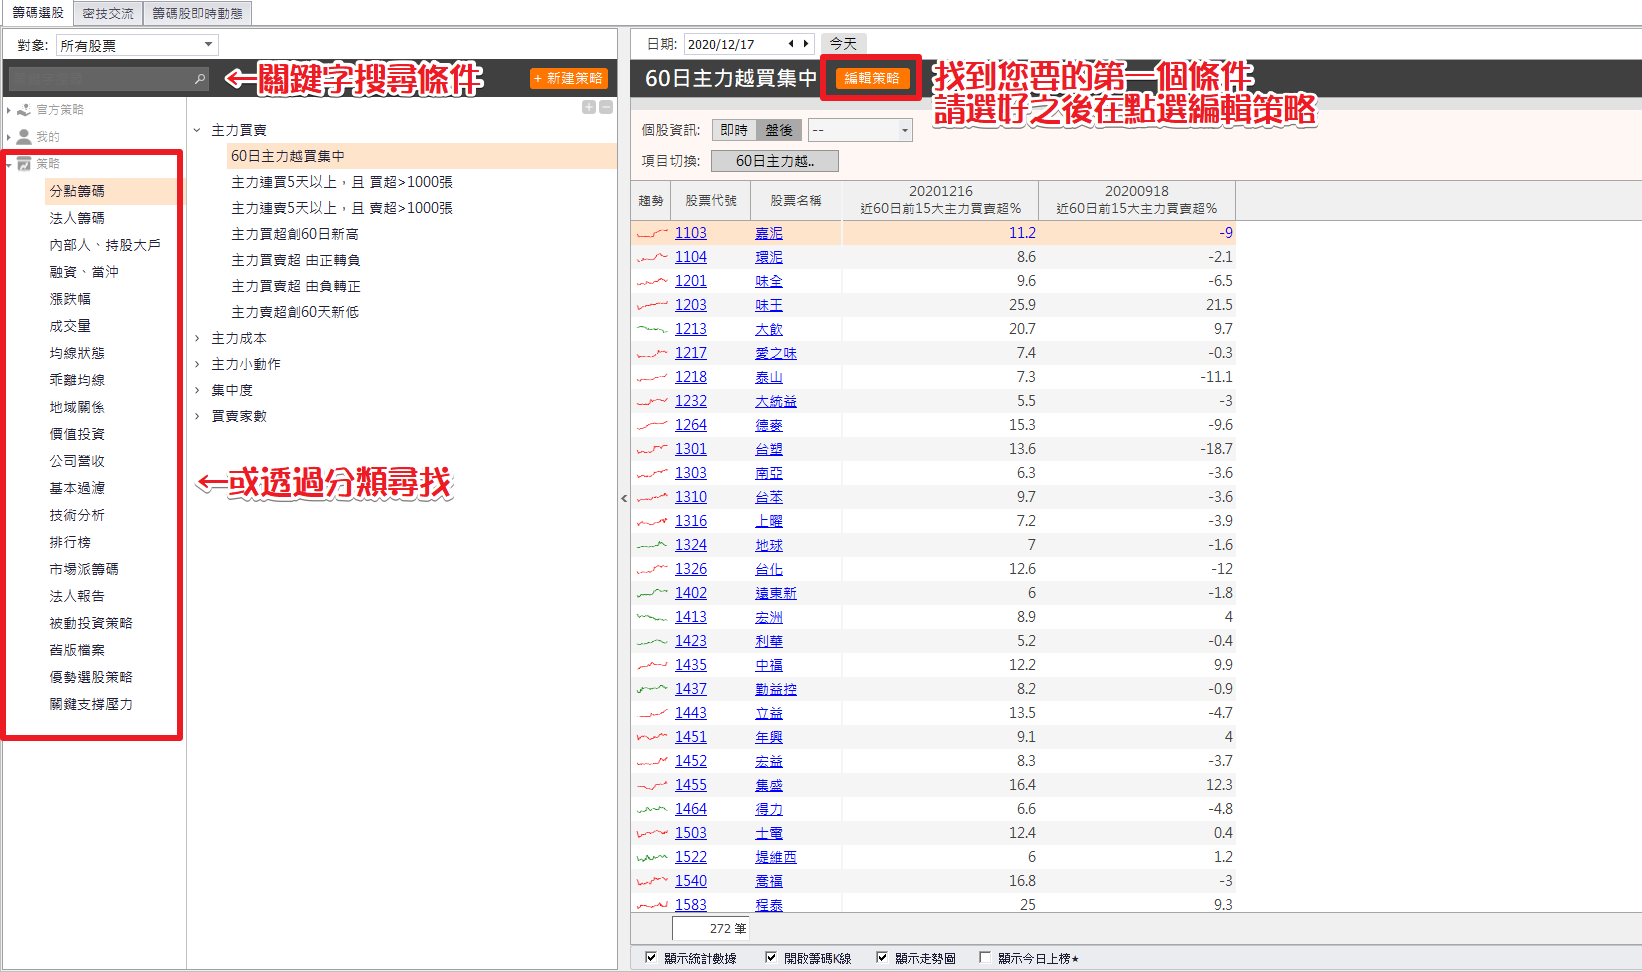This screenshot has height=972, width=1642.
Task: Select strategy 主力買賣超 由正轉負
Action: (x=295, y=260)
